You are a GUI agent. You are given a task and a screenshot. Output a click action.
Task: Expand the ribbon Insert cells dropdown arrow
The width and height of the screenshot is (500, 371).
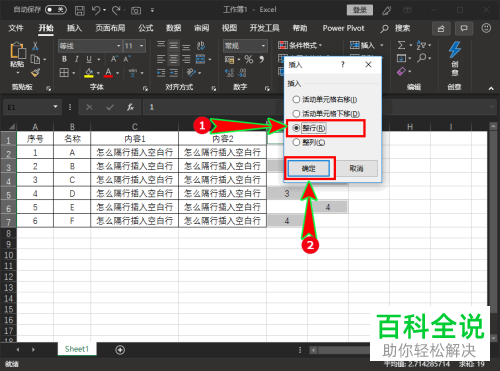point(382,45)
